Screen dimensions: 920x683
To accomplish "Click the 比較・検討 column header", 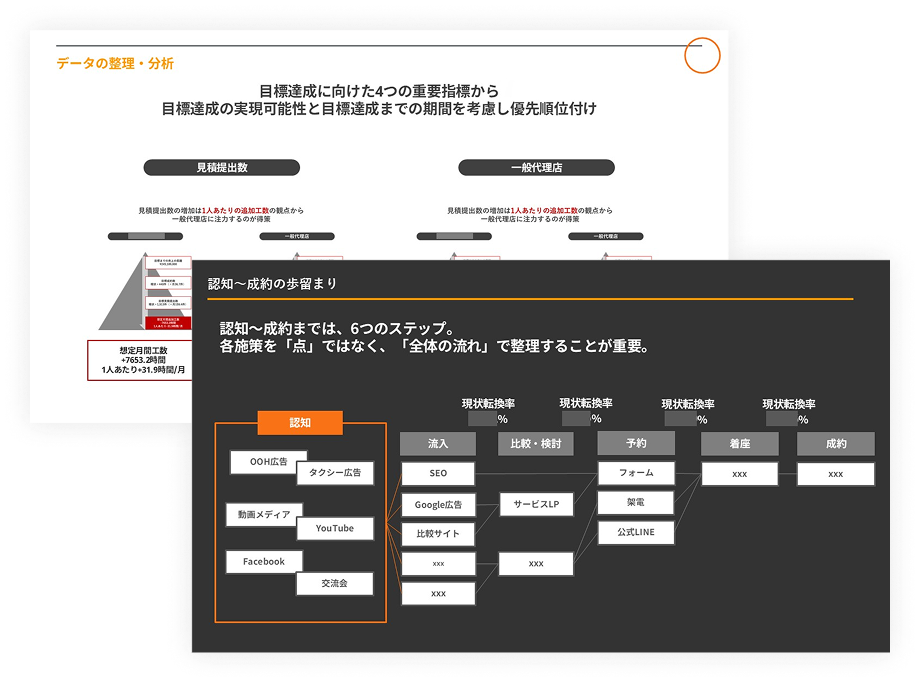I will 536,444.
